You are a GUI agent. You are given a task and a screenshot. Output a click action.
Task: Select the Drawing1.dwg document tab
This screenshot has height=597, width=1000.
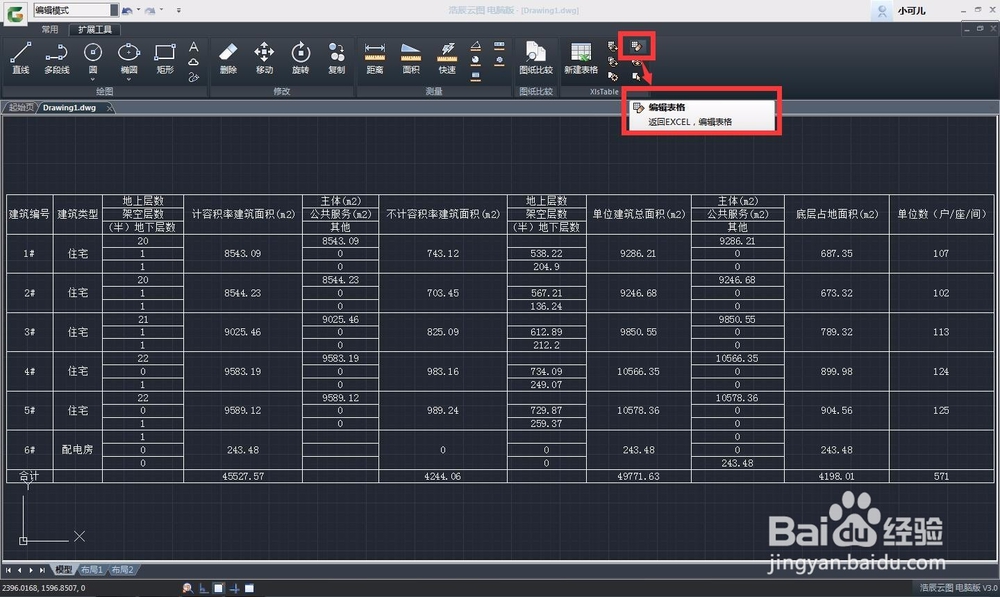pyautogui.click(x=70, y=108)
